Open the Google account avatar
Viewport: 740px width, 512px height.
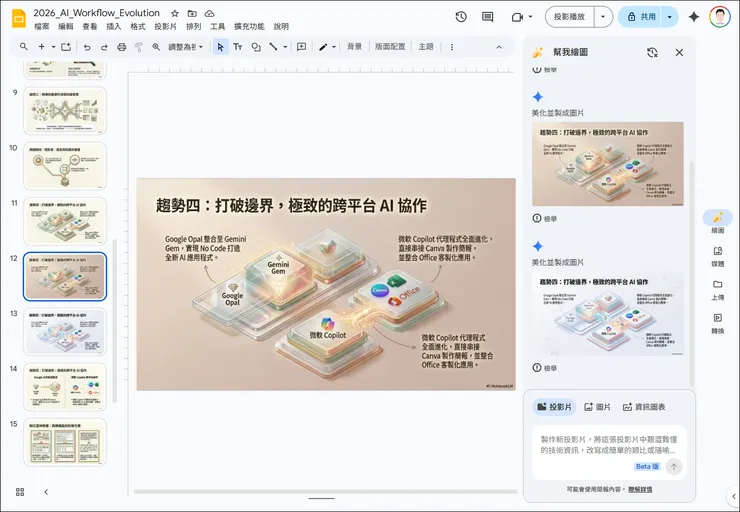click(719, 17)
